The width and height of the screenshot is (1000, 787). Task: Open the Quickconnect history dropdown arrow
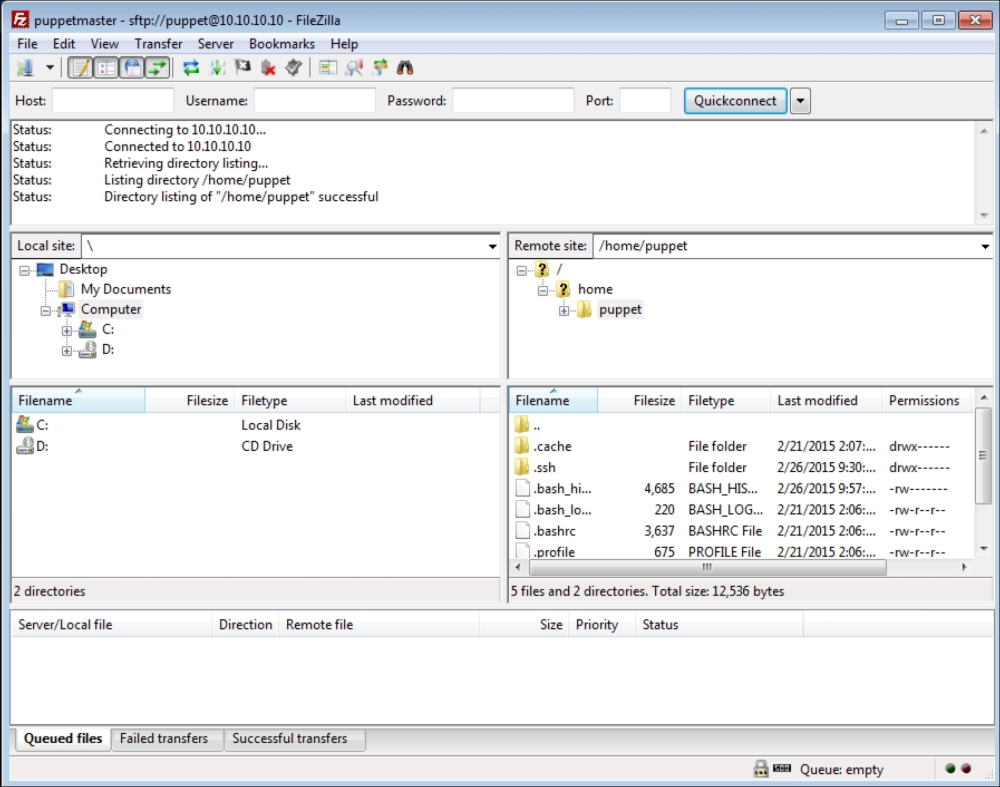[x=800, y=101]
